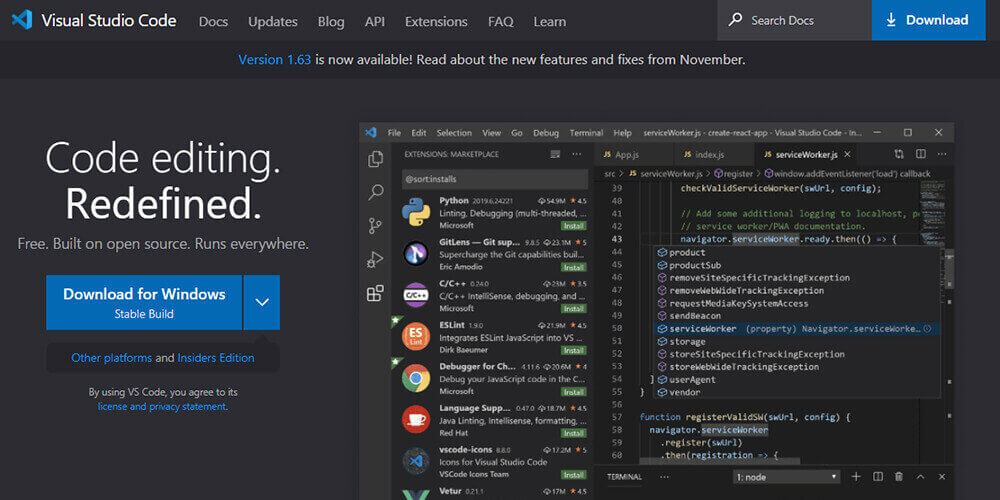1000x500 pixels.
Task: Click the new terminal plus icon
Action: (x=857, y=476)
